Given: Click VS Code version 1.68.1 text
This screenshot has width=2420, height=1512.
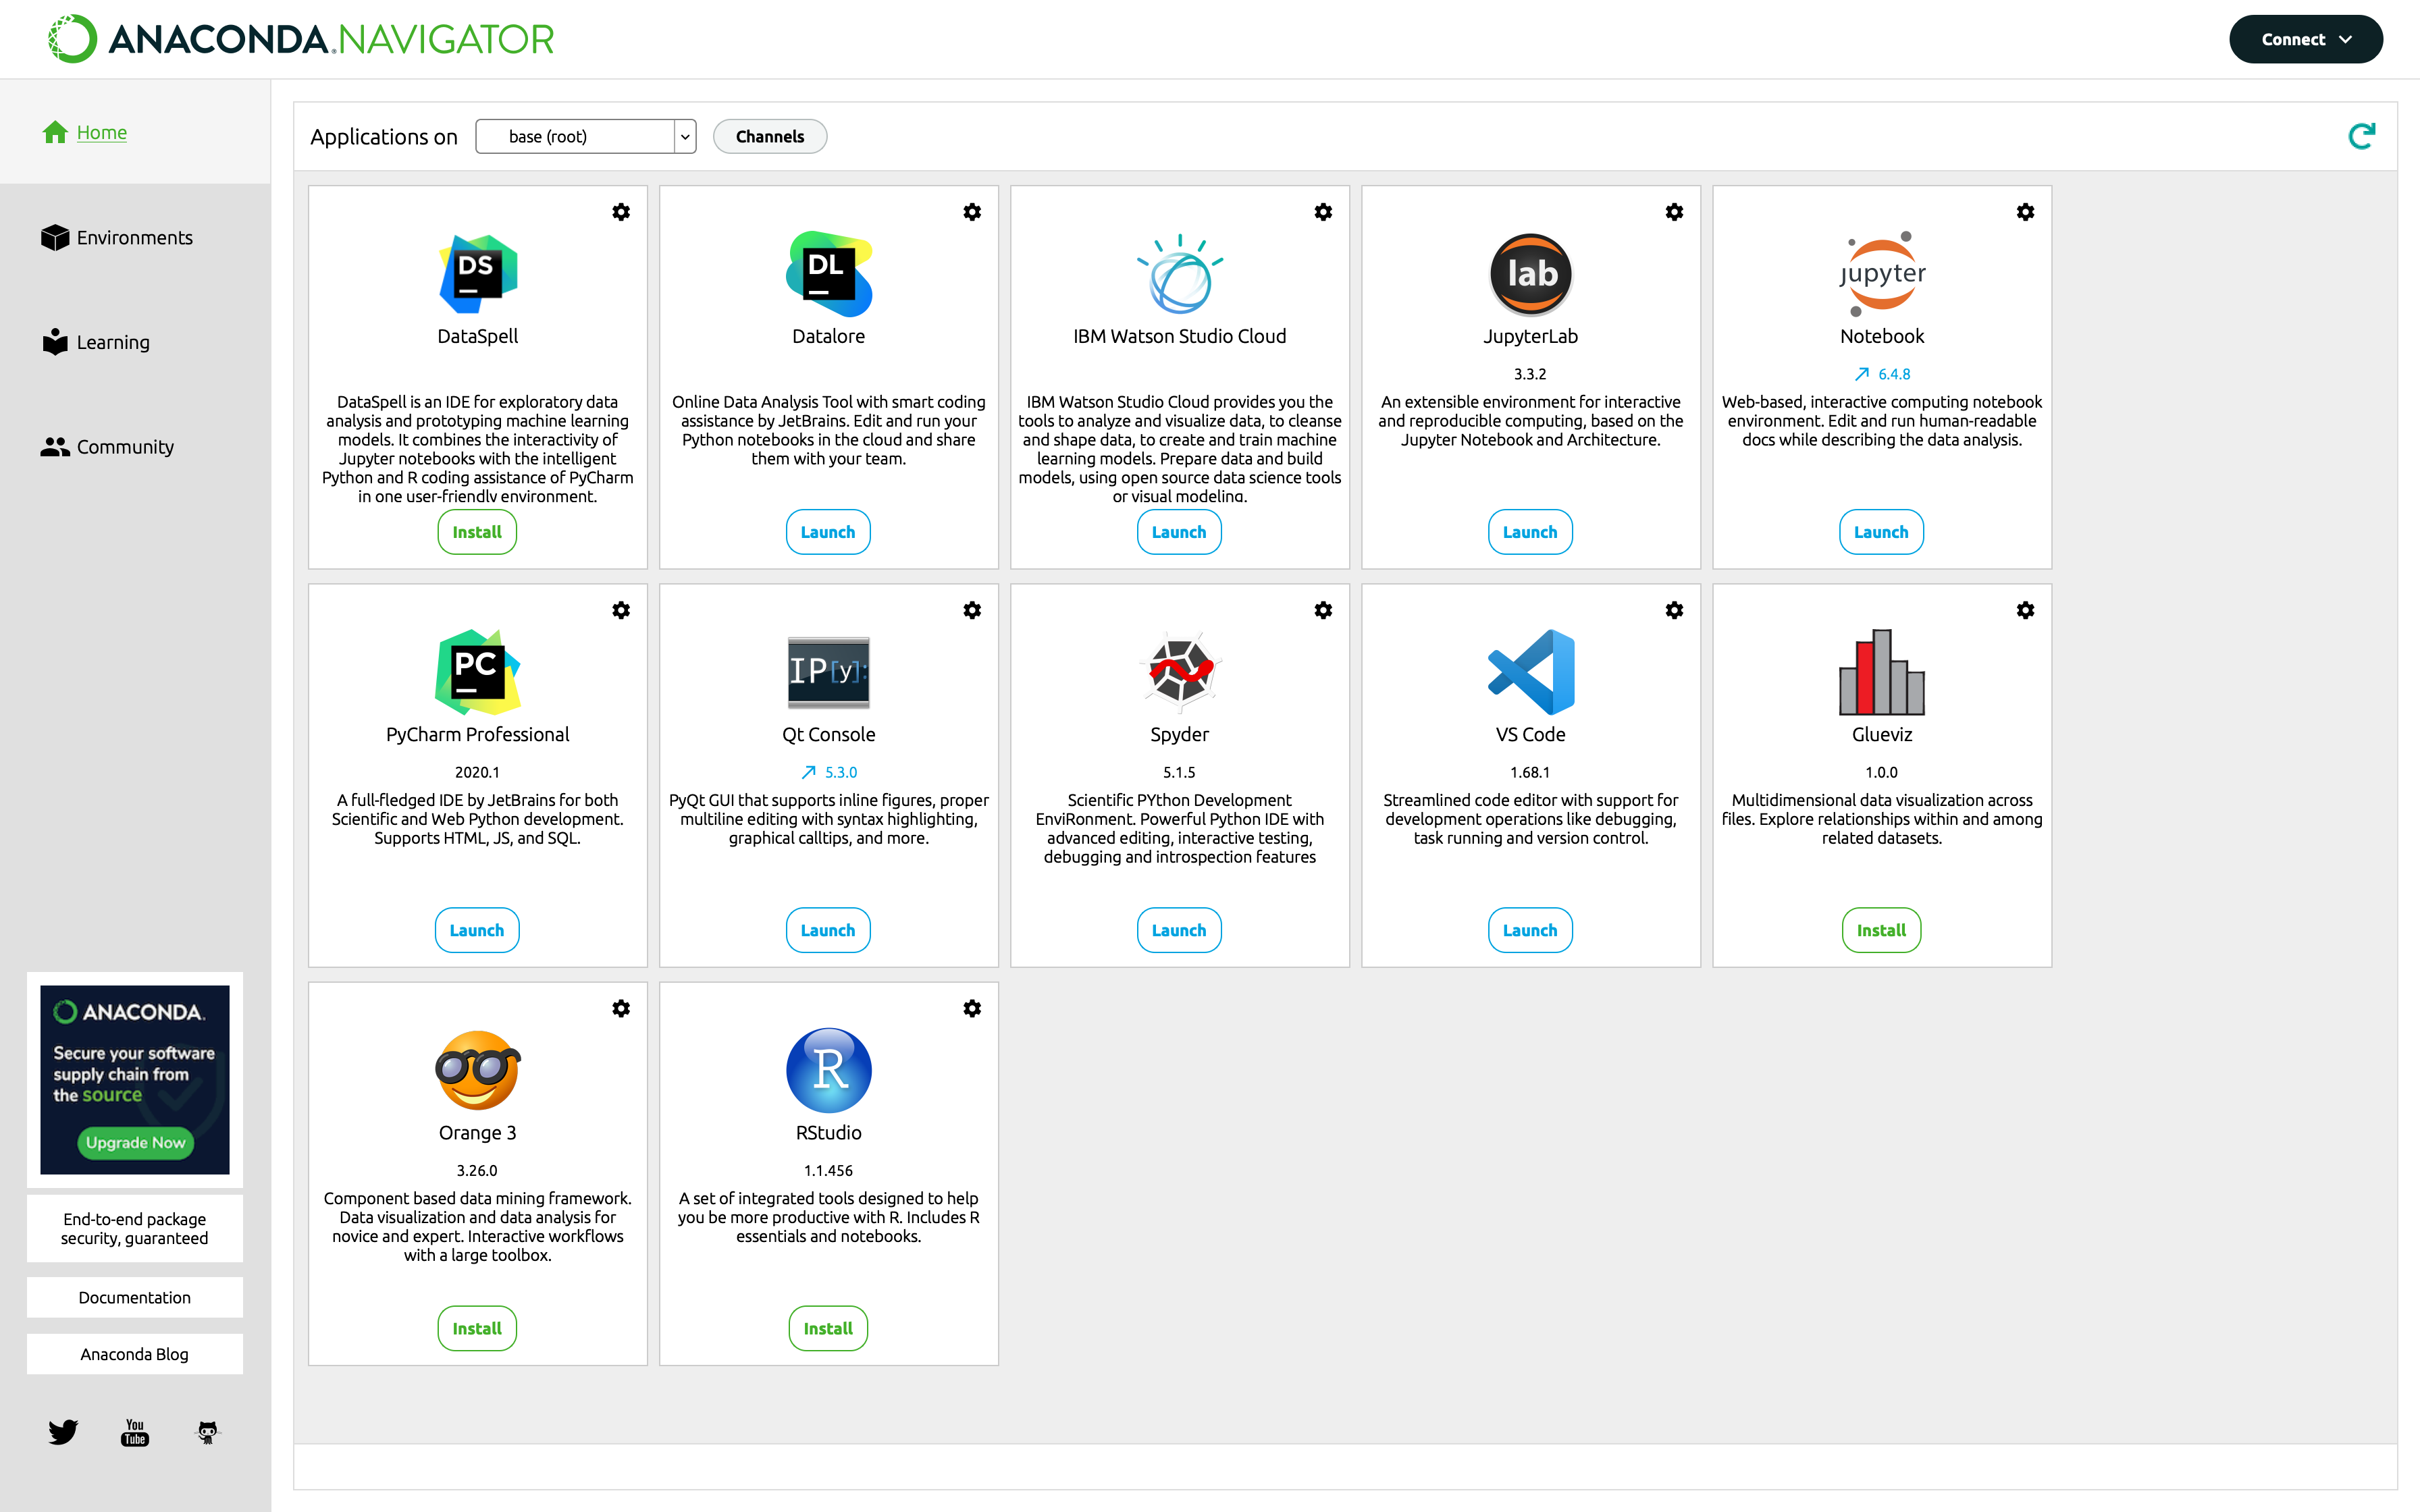Looking at the screenshot, I should [1530, 772].
